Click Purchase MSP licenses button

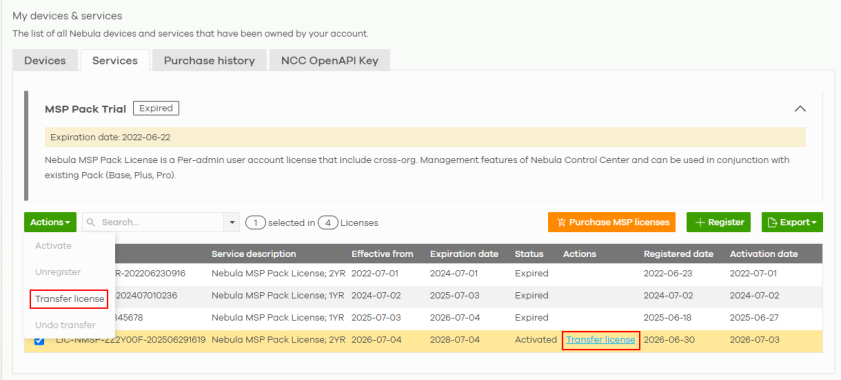[x=611, y=222]
